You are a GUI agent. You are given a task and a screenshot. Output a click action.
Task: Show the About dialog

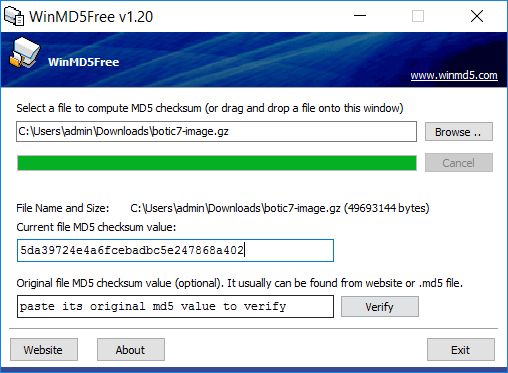click(x=131, y=350)
